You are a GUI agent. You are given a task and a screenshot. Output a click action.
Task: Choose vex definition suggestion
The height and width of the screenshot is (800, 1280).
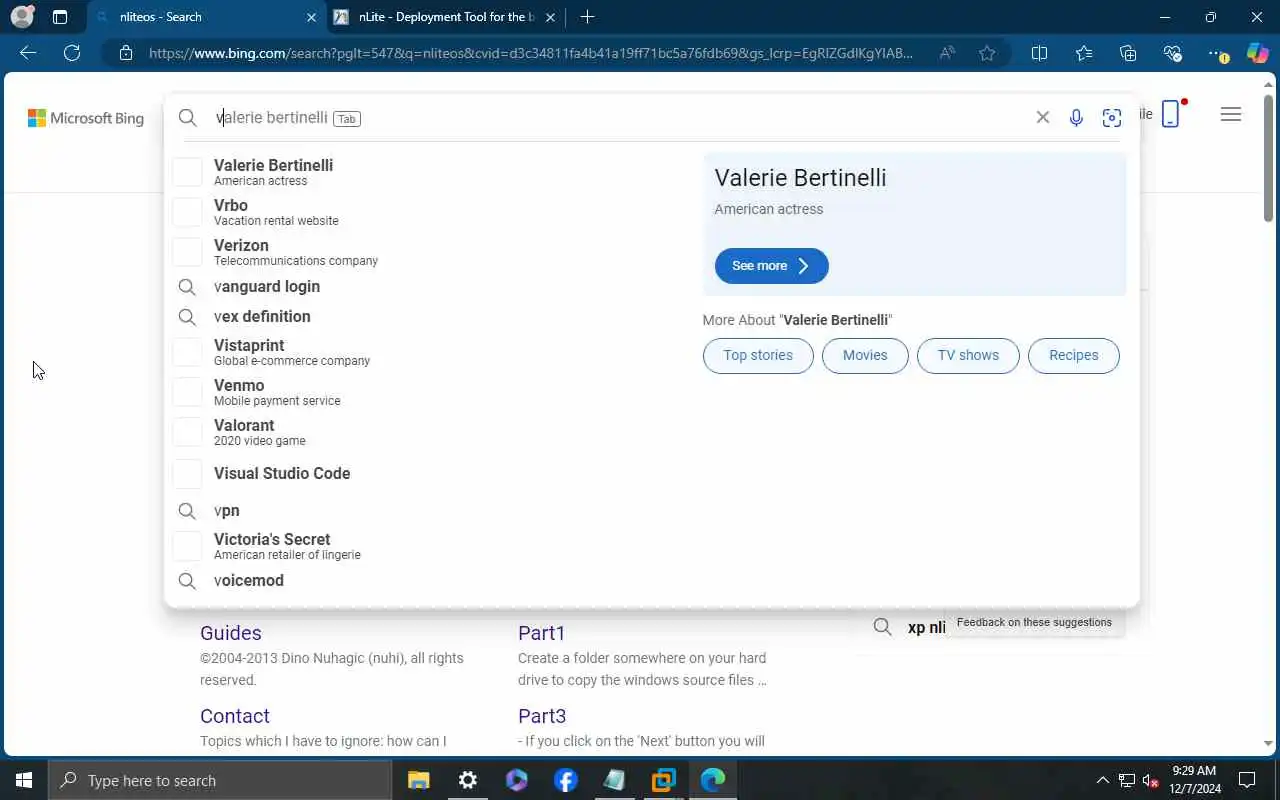[x=430, y=317]
